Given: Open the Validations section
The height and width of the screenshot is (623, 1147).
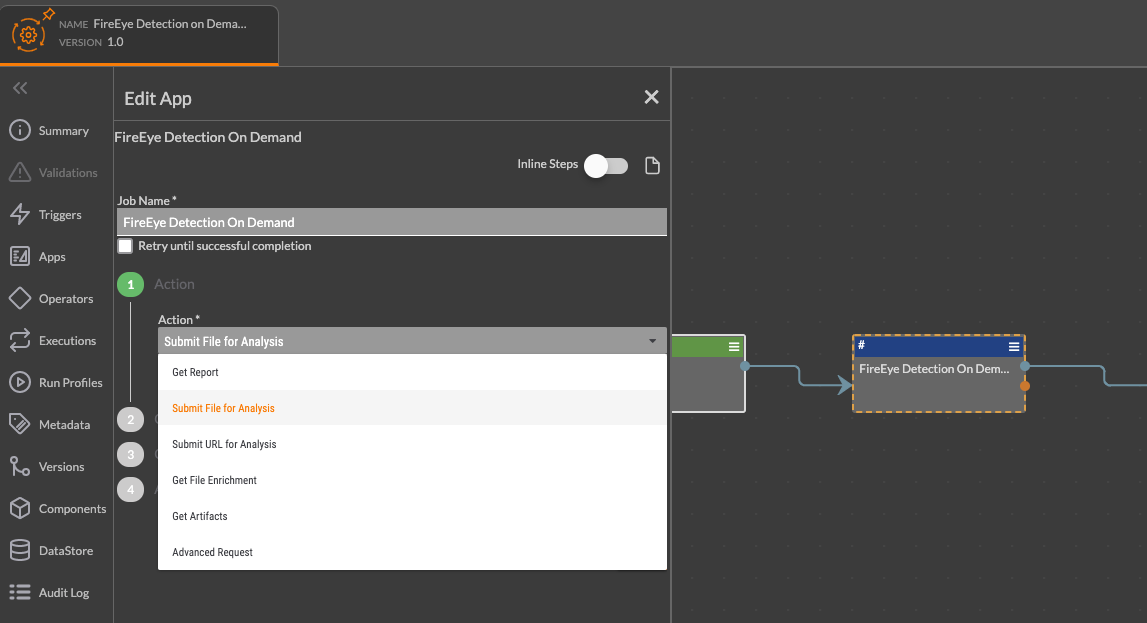Looking at the screenshot, I should pos(53,173).
